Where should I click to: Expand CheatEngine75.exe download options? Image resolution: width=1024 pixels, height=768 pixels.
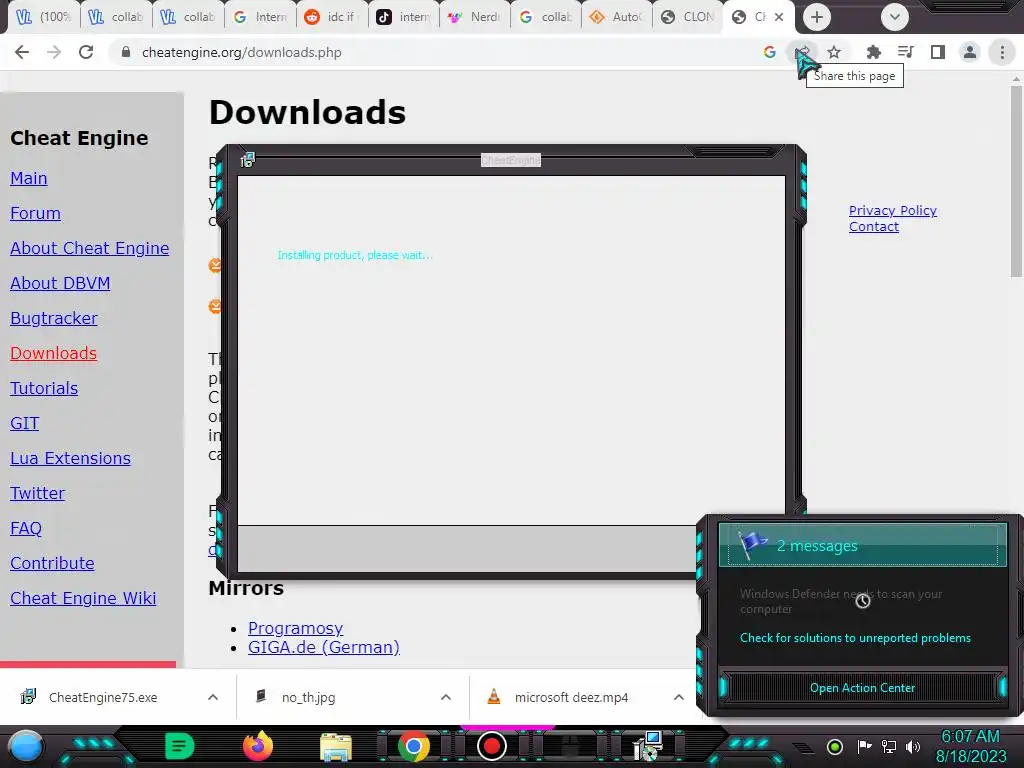click(x=213, y=697)
